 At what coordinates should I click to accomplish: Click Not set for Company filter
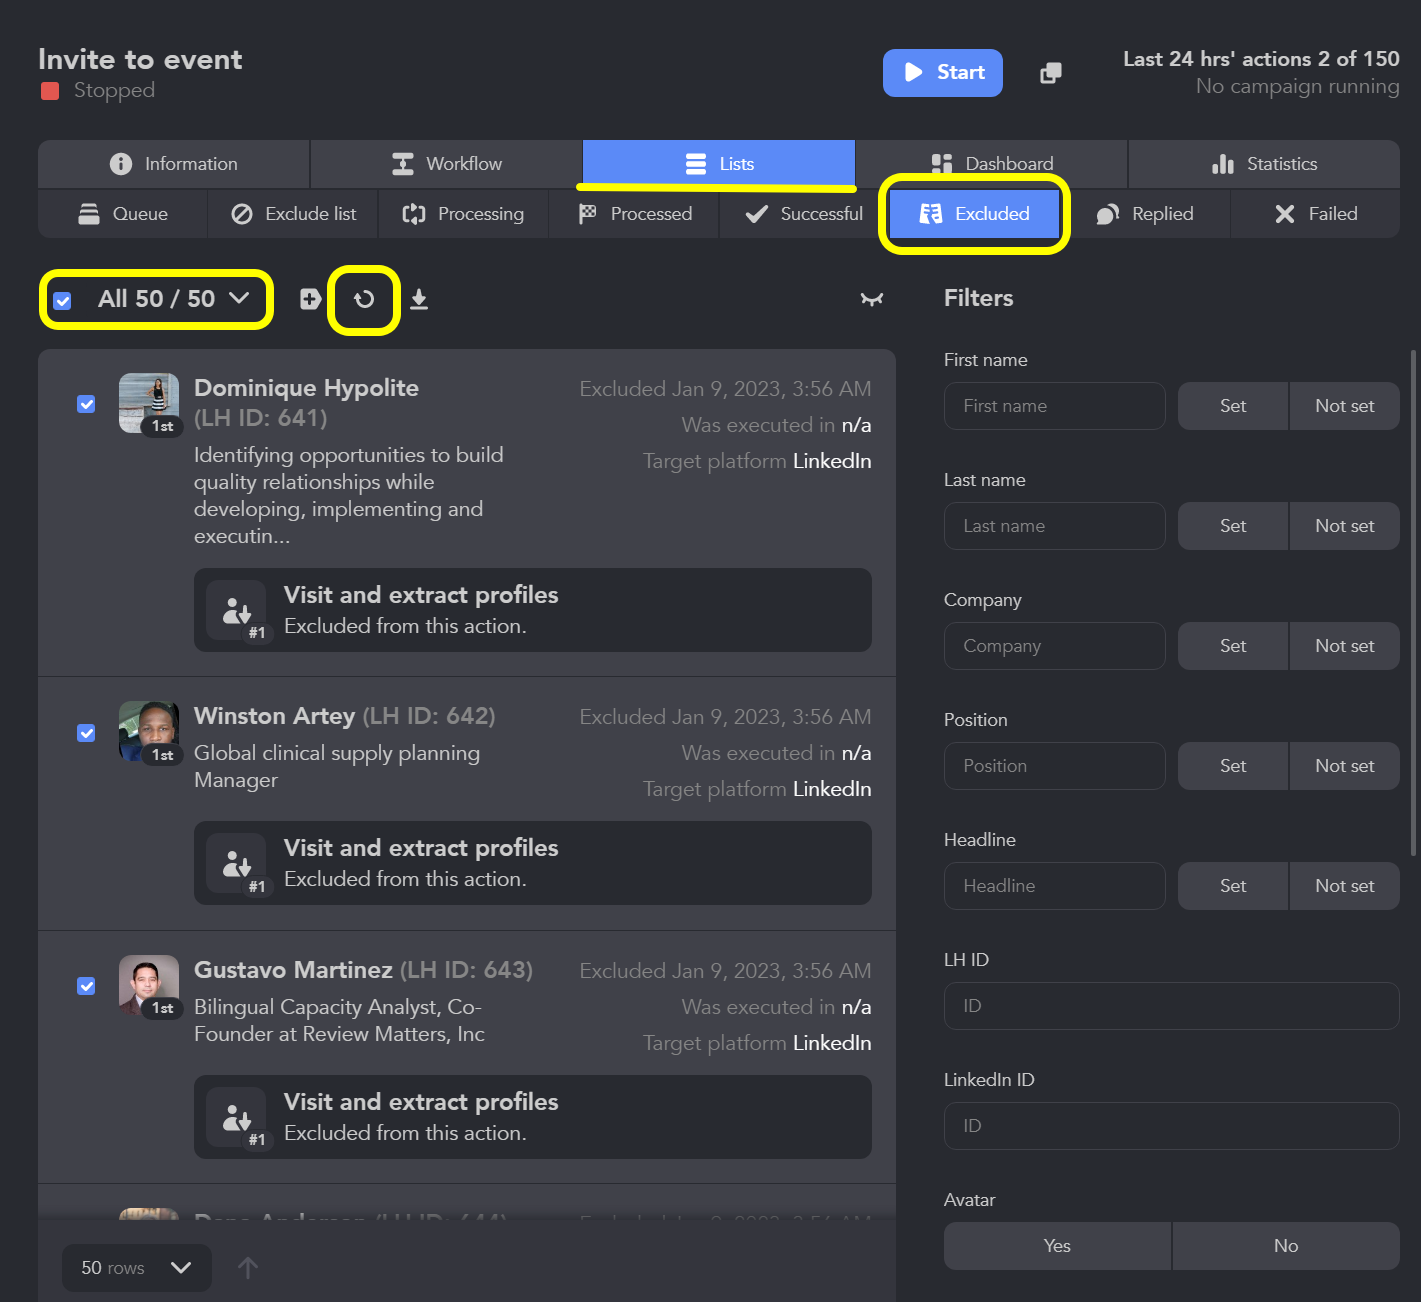pos(1344,646)
